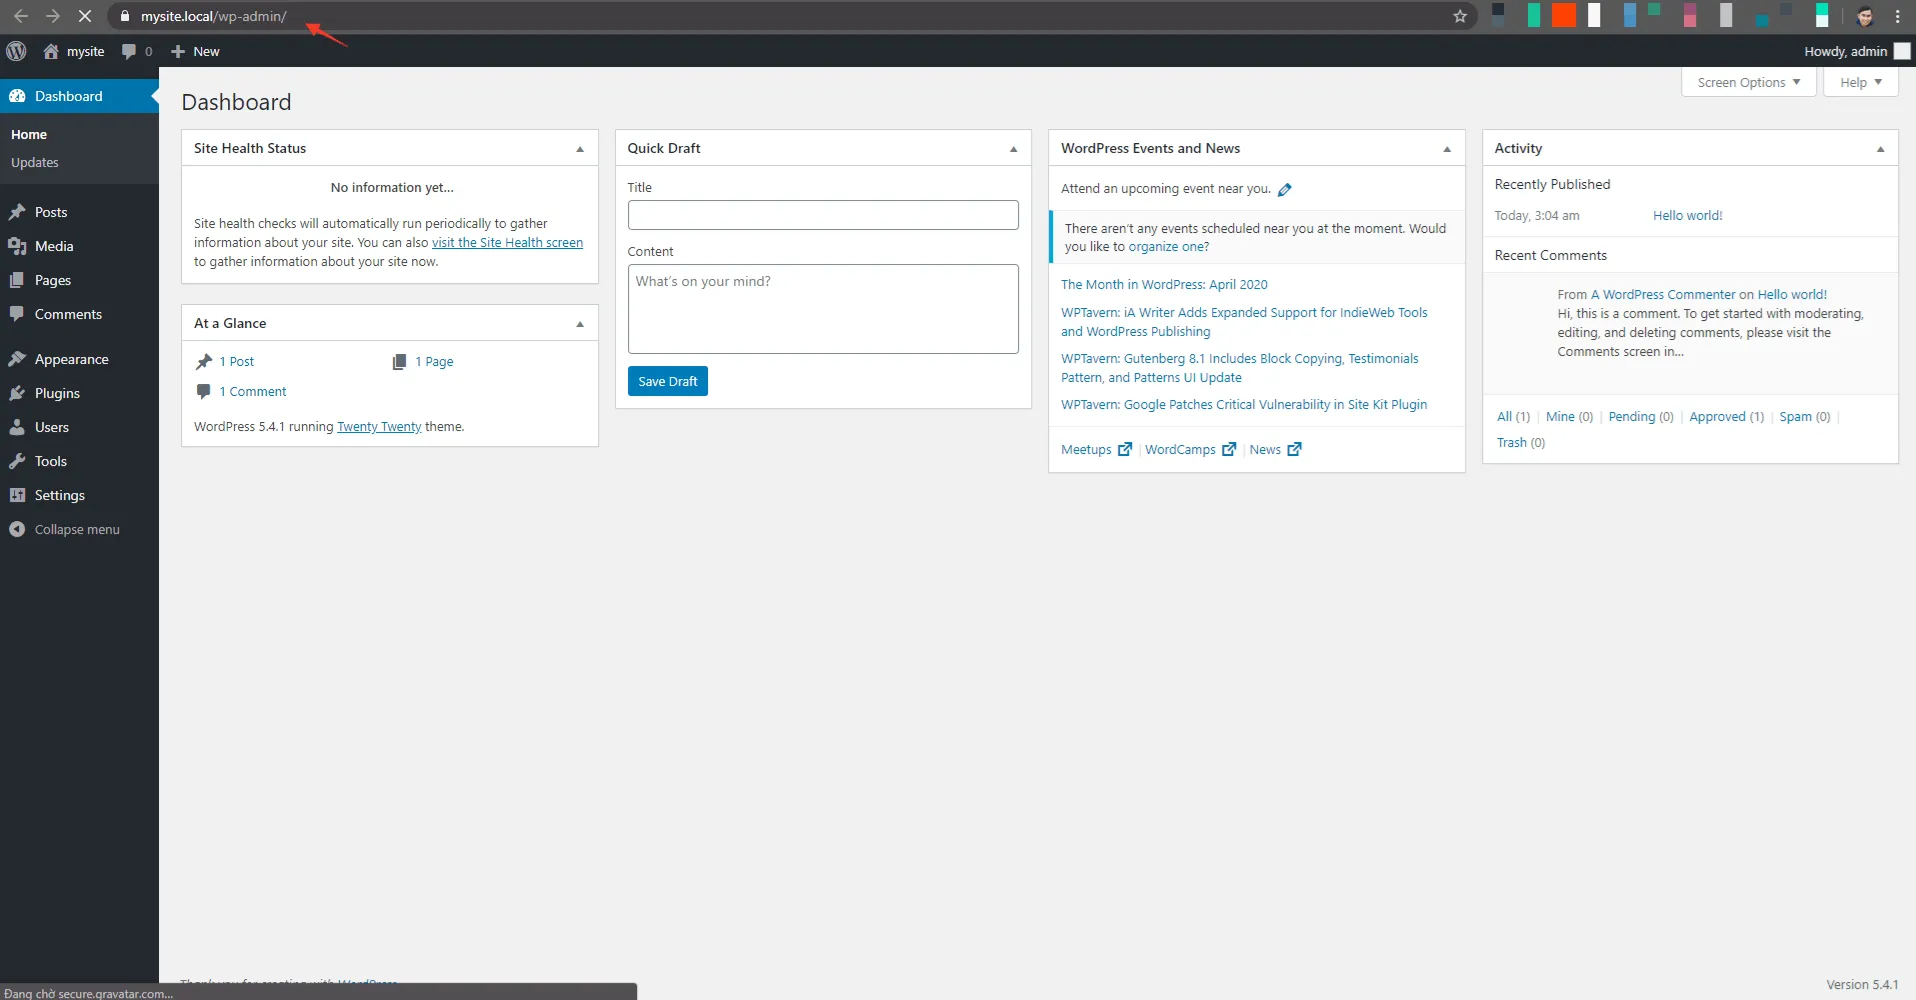The height and width of the screenshot is (1000, 1916).
Task: Click Howdy, admin account menu
Action: 1857,51
